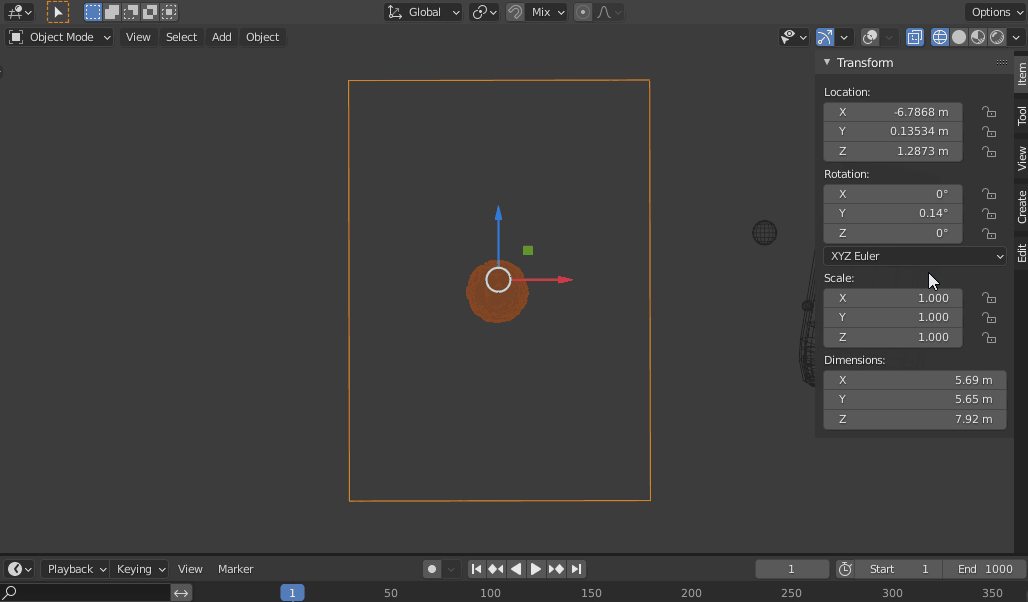Enable automatic keyframe recording on the timeline
The height and width of the screenshot is (602, 1028).
click(430, 568)
